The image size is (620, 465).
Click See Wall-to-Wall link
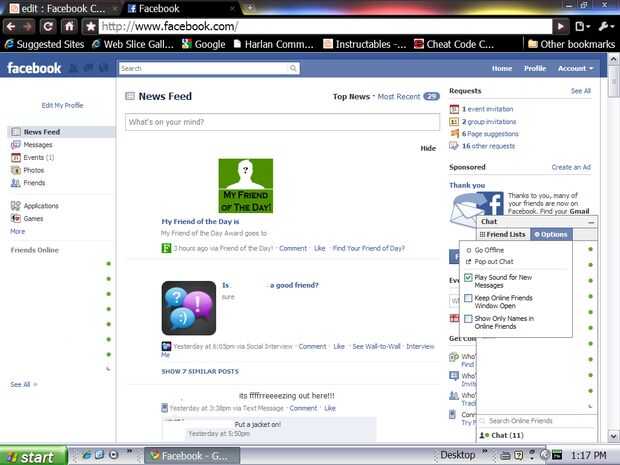pos(376,346)
